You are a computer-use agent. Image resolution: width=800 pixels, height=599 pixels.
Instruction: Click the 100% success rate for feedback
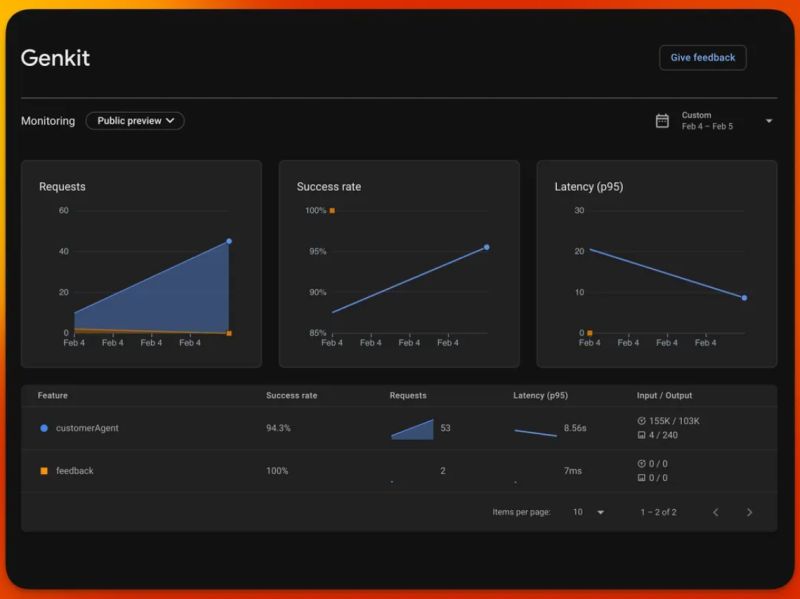click(x=277, y=471)
